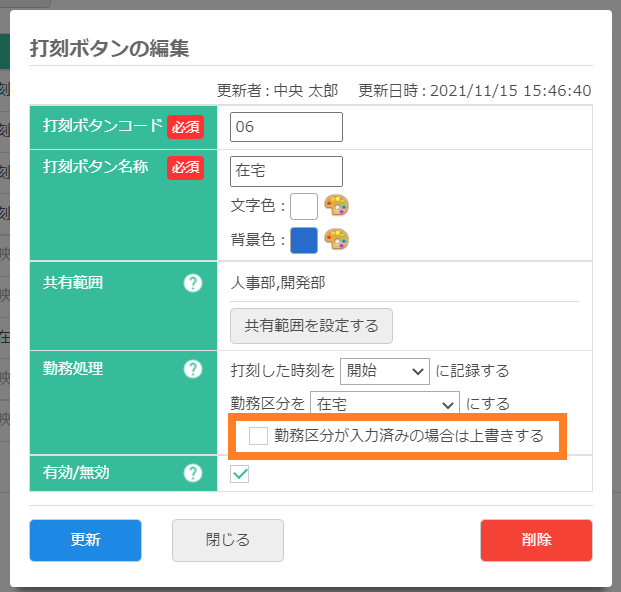The height and width of the screenshot is (592, 621).
Task: Click the help icon beside 共有範囲
Action: coord(194,283)
